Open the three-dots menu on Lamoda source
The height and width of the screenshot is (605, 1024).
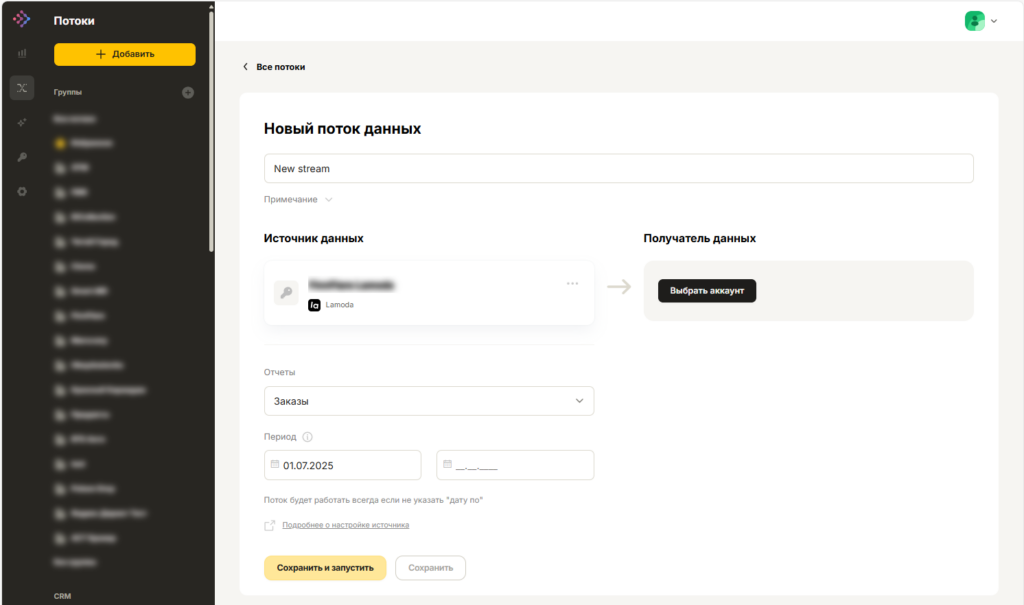[572, 284]
